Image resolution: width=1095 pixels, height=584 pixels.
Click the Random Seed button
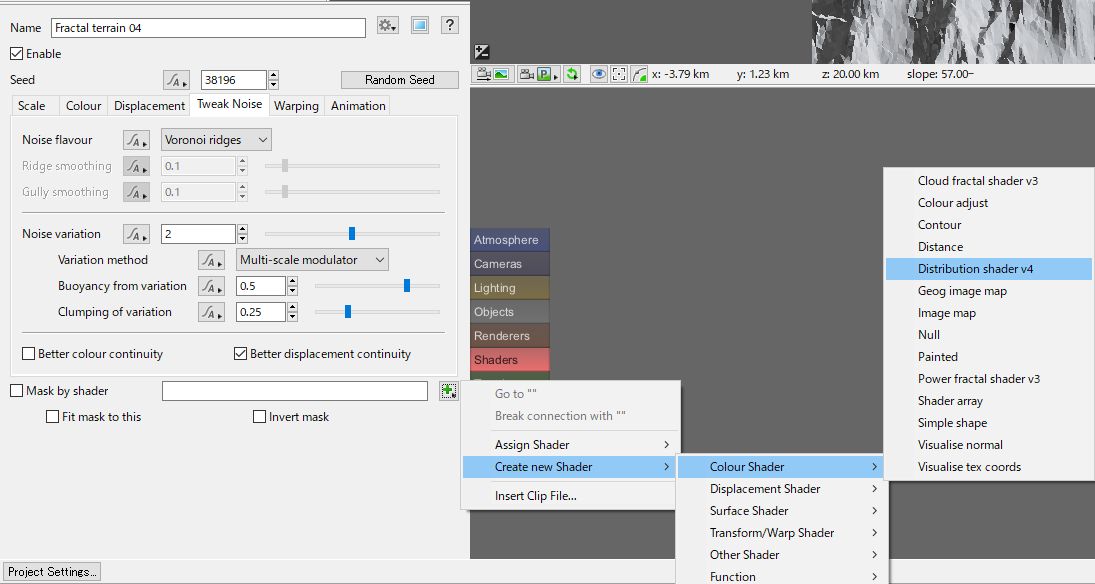[x=400, y=80]
